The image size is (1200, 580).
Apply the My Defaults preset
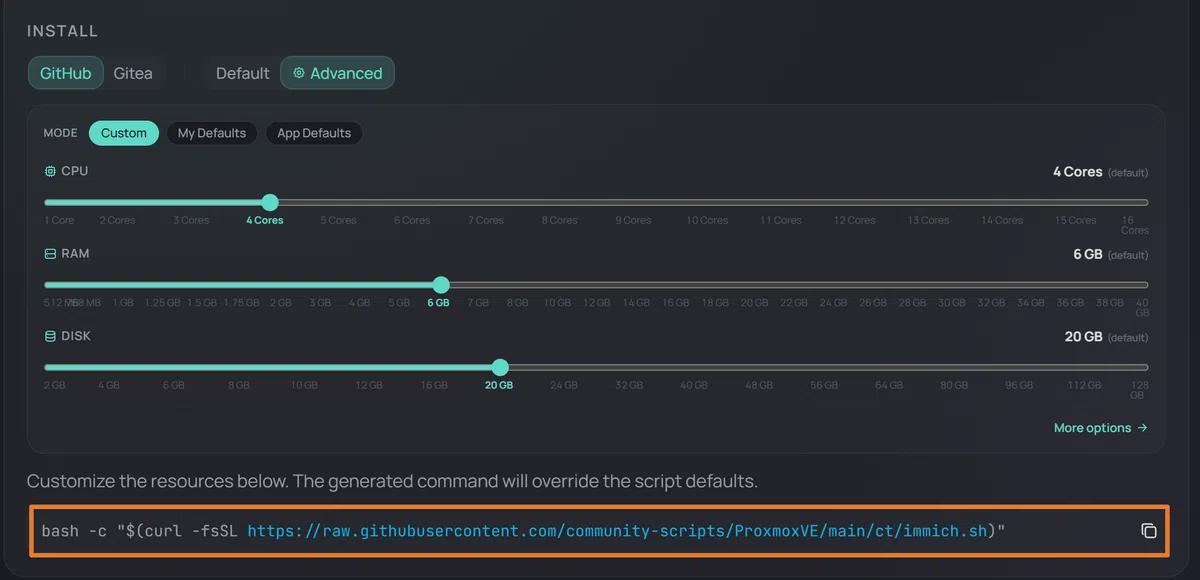(x=212, y=133)
